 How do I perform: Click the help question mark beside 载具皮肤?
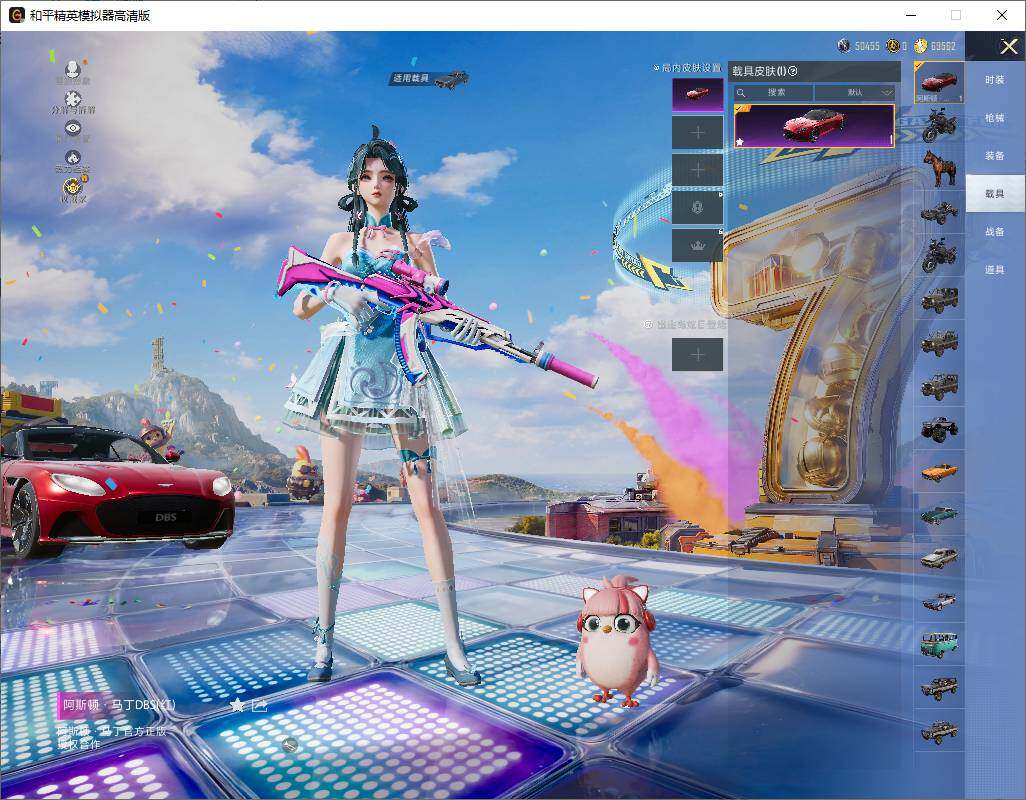793,71
